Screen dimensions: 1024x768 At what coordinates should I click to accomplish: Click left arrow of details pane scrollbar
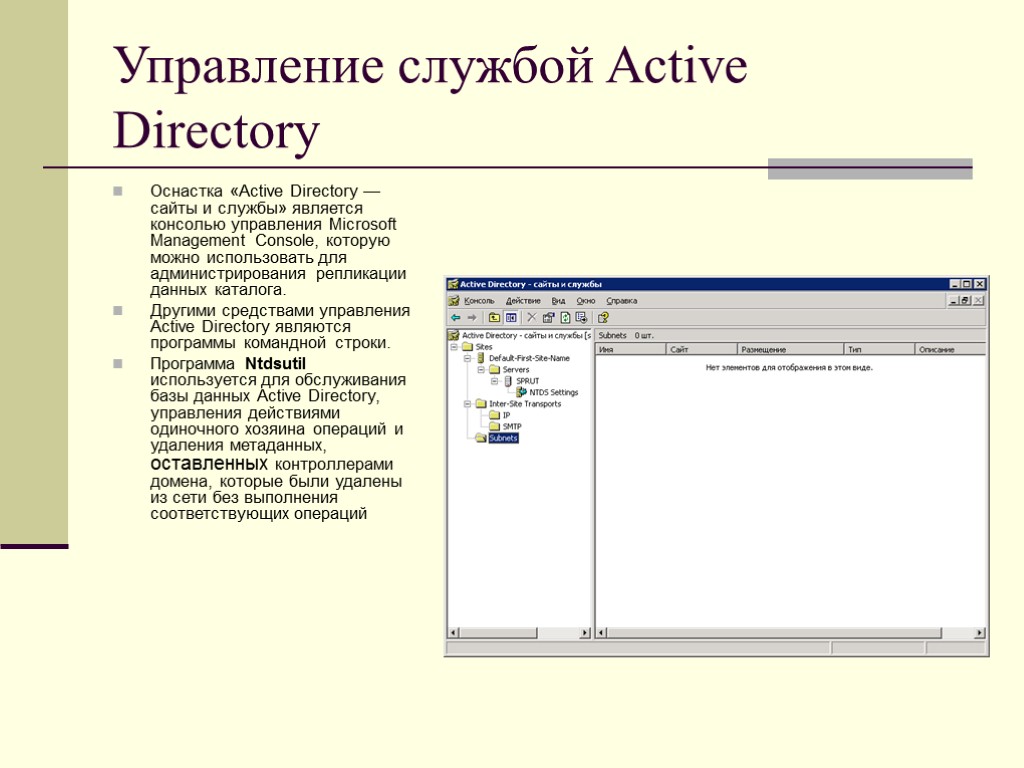click(x=601, y=632)
